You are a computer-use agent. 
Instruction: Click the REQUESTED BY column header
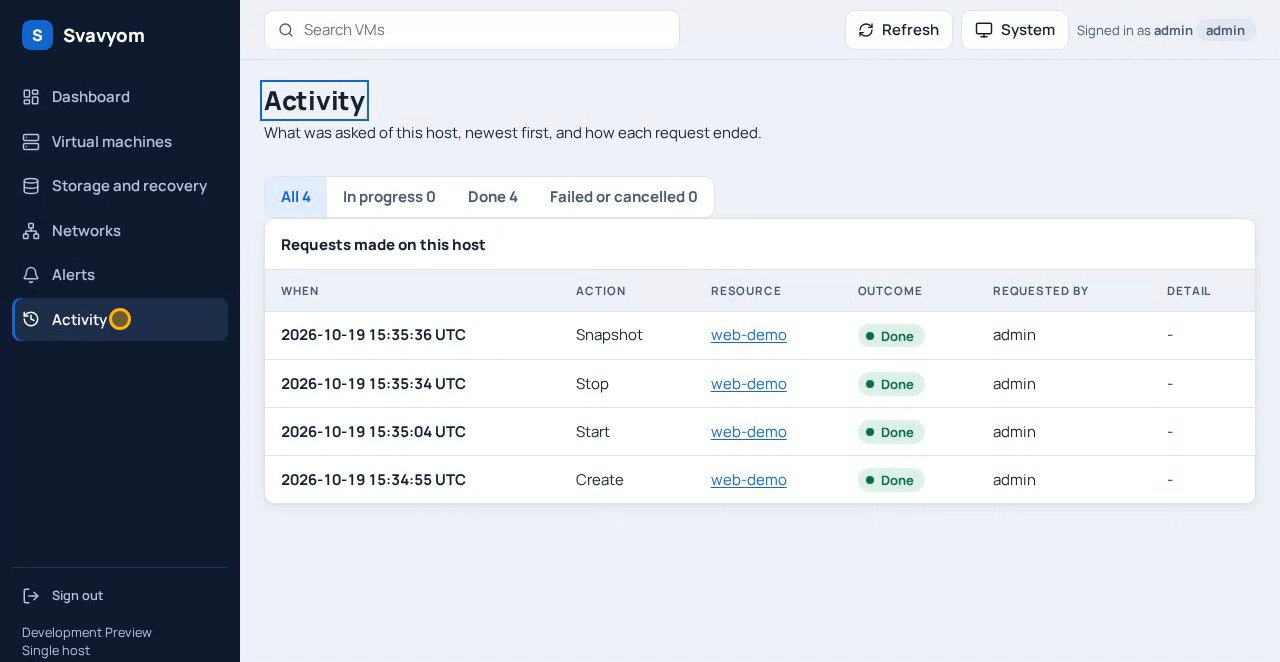point(1041,291)
